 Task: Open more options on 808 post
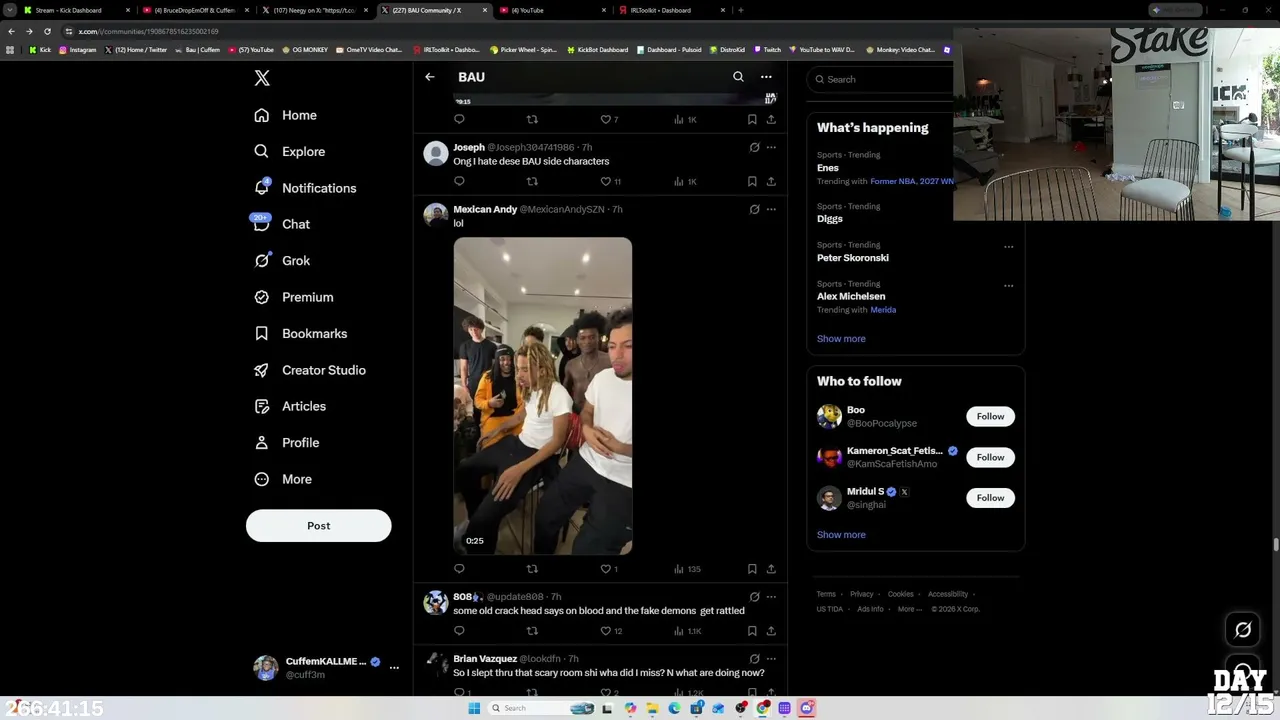pyautogui.click(x=771, y=597)
